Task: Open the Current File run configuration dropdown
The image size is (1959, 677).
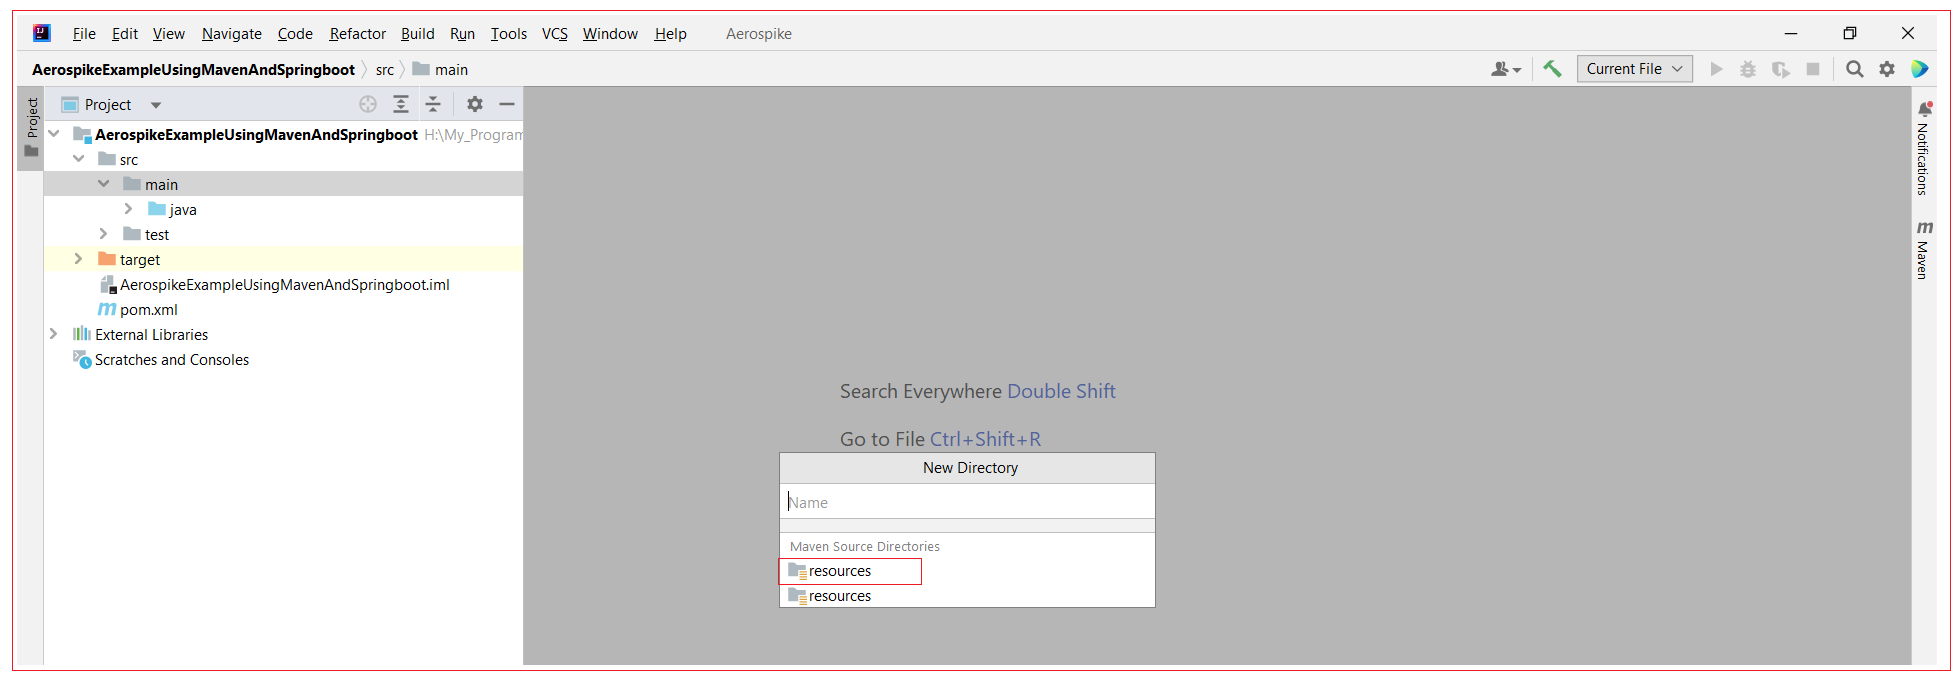Action: click(x=1634, y=69)
